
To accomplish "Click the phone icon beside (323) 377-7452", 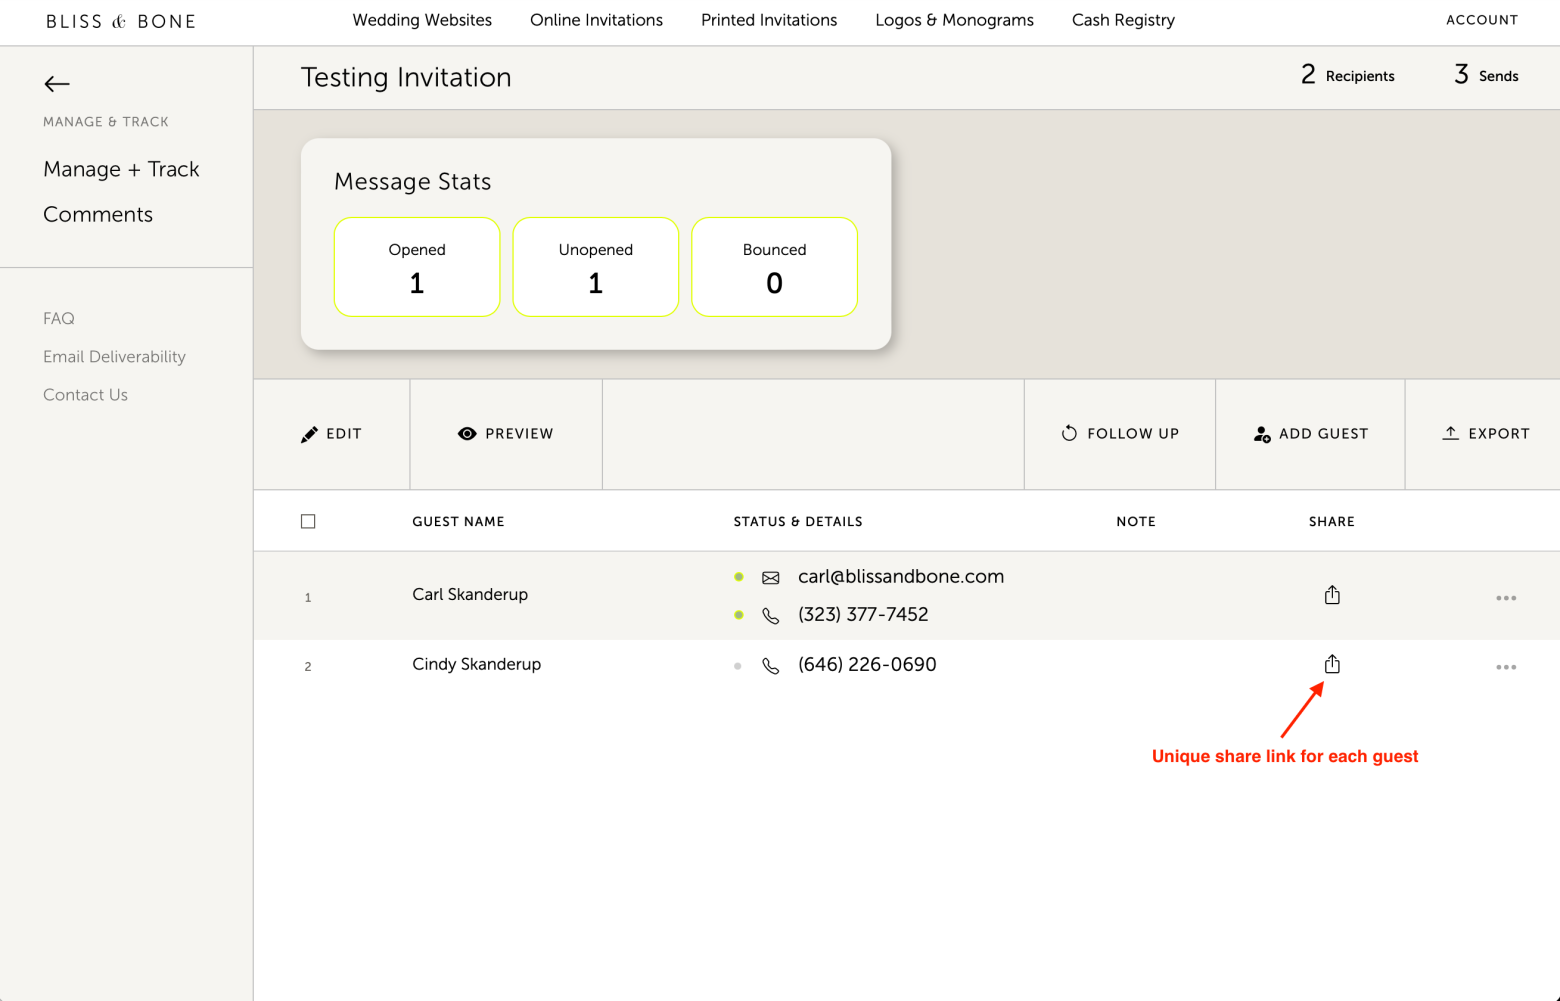I will click(770, 616).
